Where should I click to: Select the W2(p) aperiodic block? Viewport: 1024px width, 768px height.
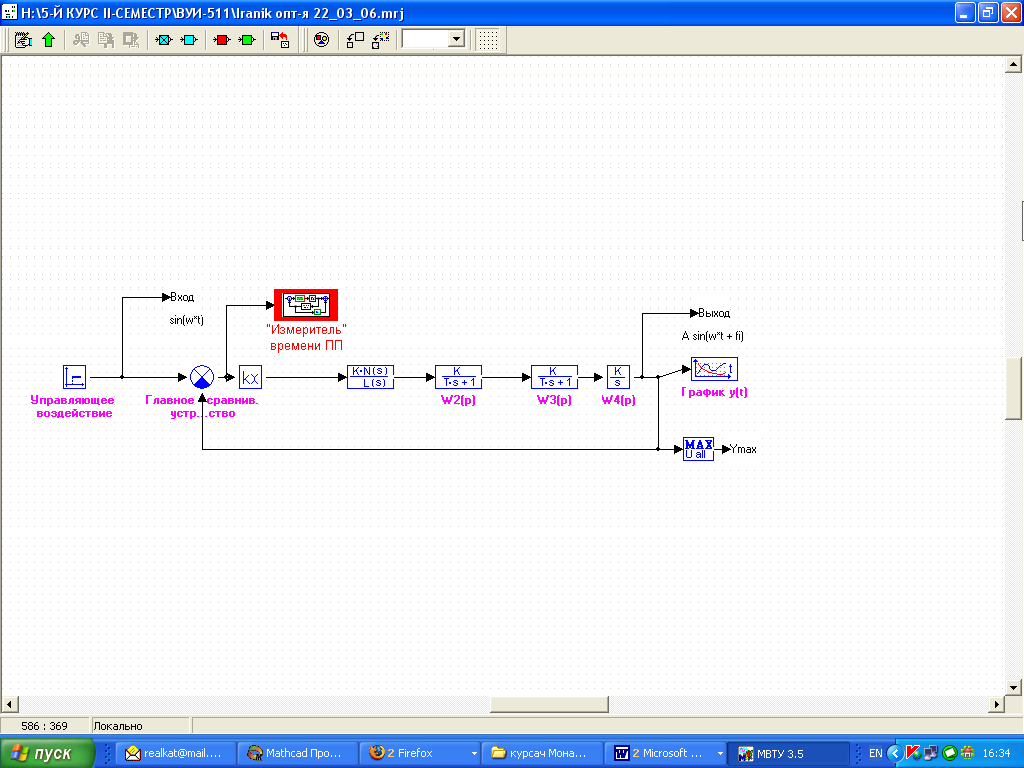coord(458,377)
